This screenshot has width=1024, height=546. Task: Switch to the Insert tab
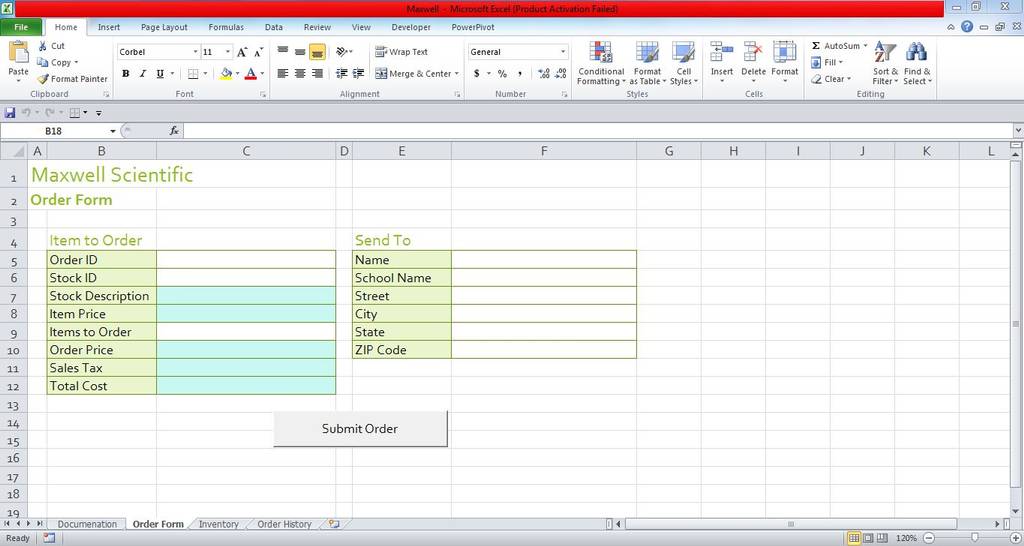[x=108, y=27]
